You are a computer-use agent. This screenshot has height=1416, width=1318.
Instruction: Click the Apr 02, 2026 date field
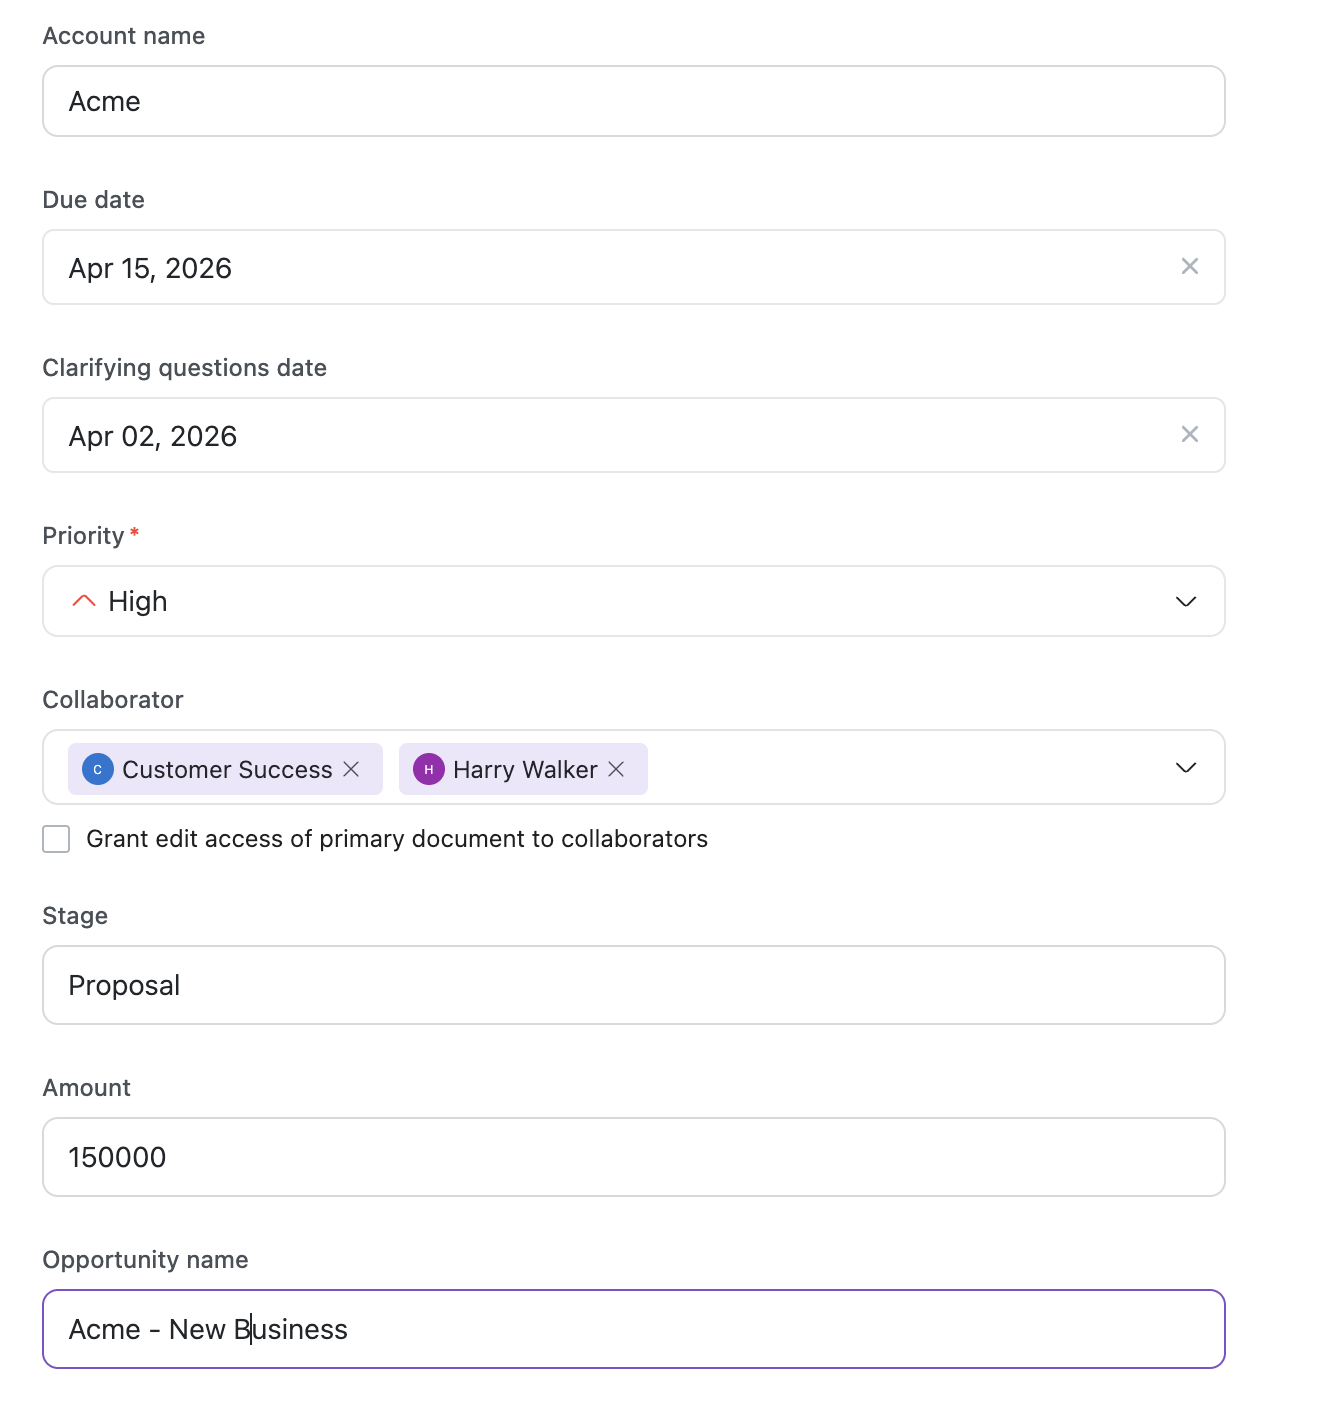point(600,436)
